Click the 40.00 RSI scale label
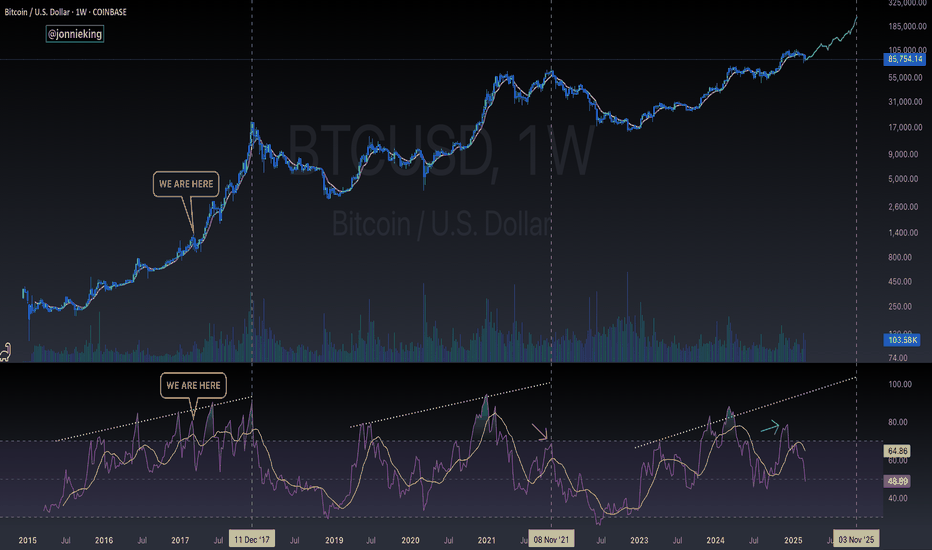 pos(898,498)
